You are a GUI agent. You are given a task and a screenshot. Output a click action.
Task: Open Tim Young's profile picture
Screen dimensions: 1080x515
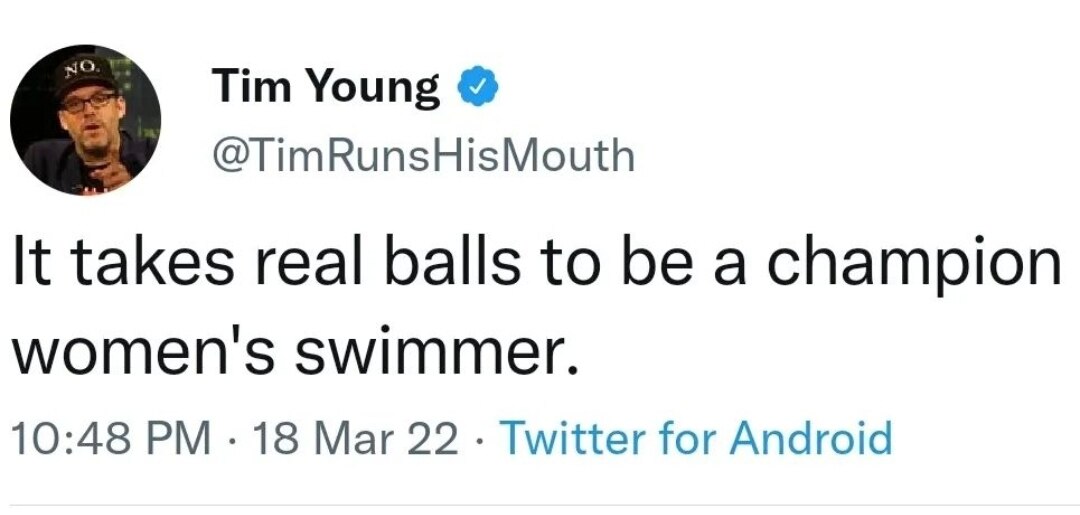point(86,120)
